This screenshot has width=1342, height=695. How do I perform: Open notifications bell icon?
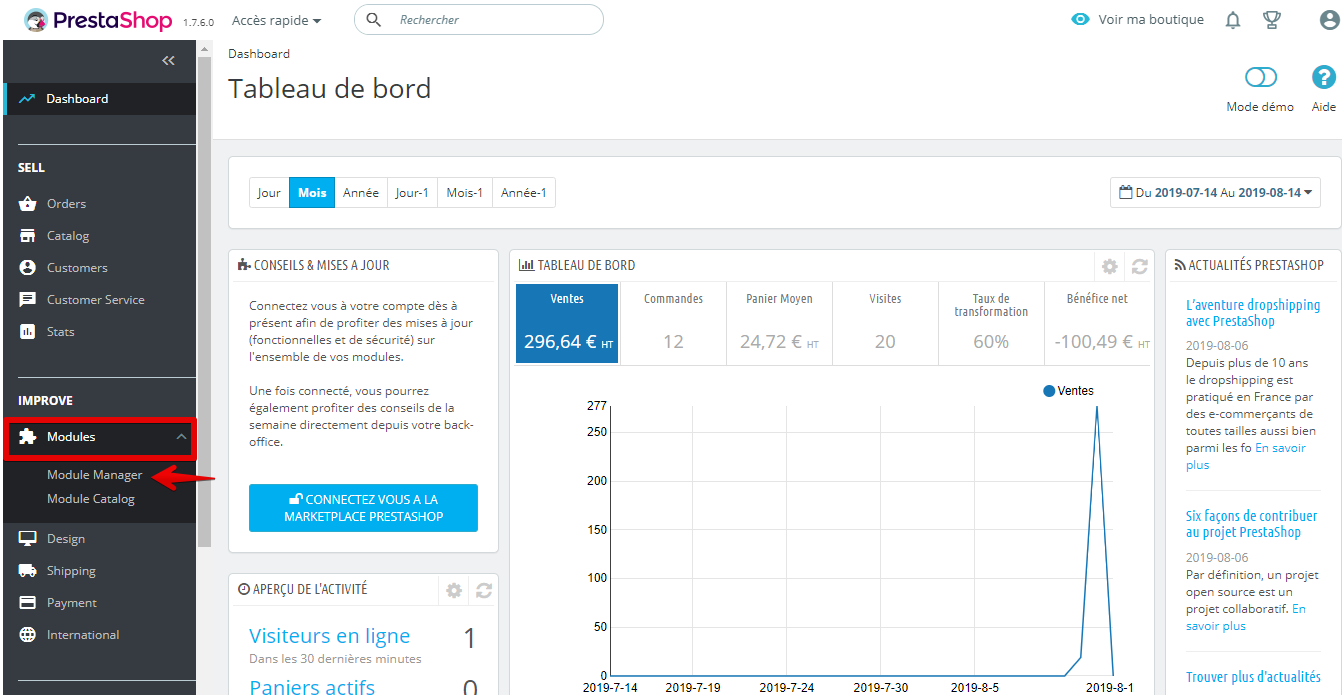1233,20
